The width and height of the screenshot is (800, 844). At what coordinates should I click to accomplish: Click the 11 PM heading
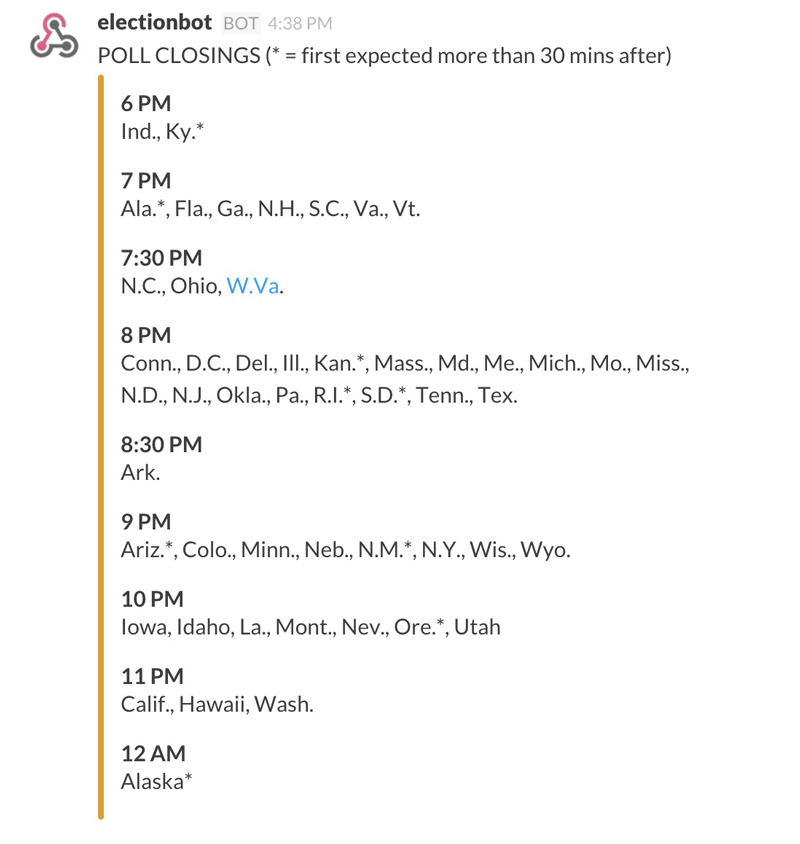[152, 677]
